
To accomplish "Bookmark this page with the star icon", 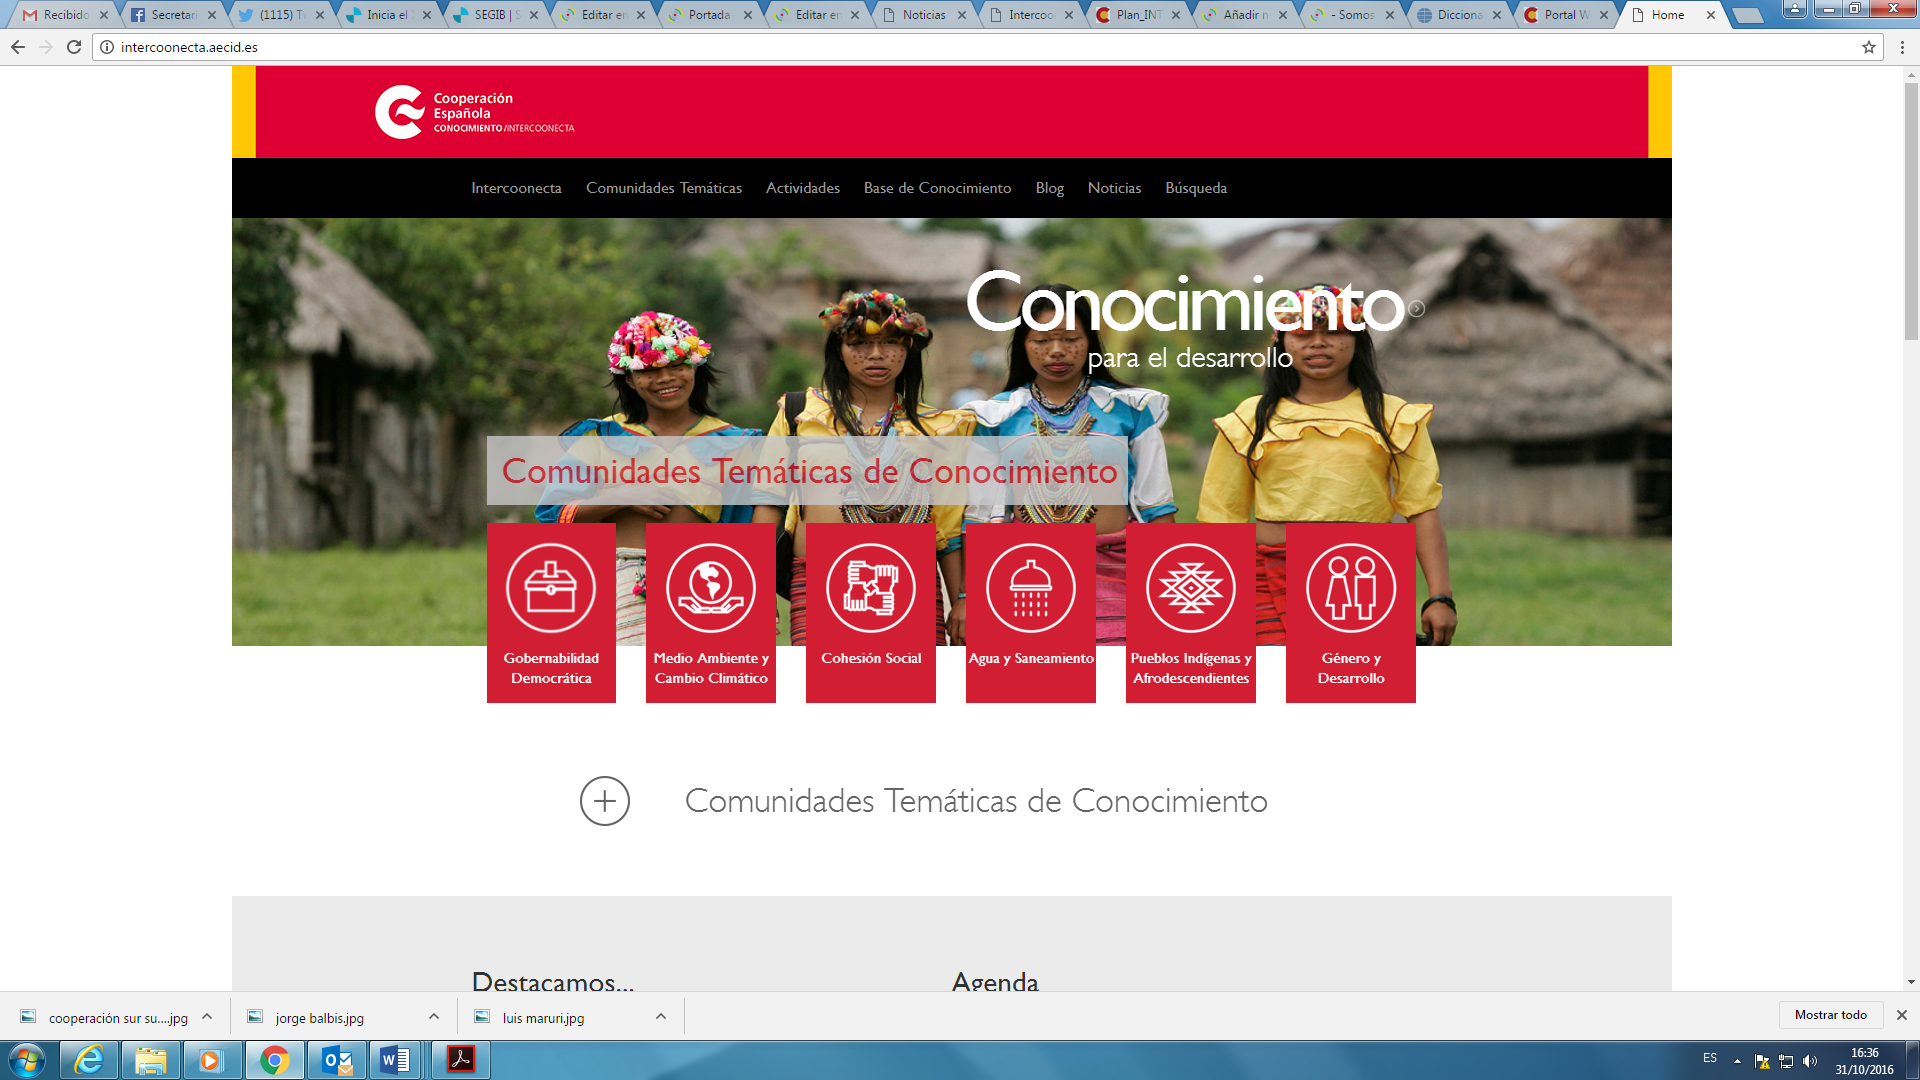I will click(x=1868, y=47).
